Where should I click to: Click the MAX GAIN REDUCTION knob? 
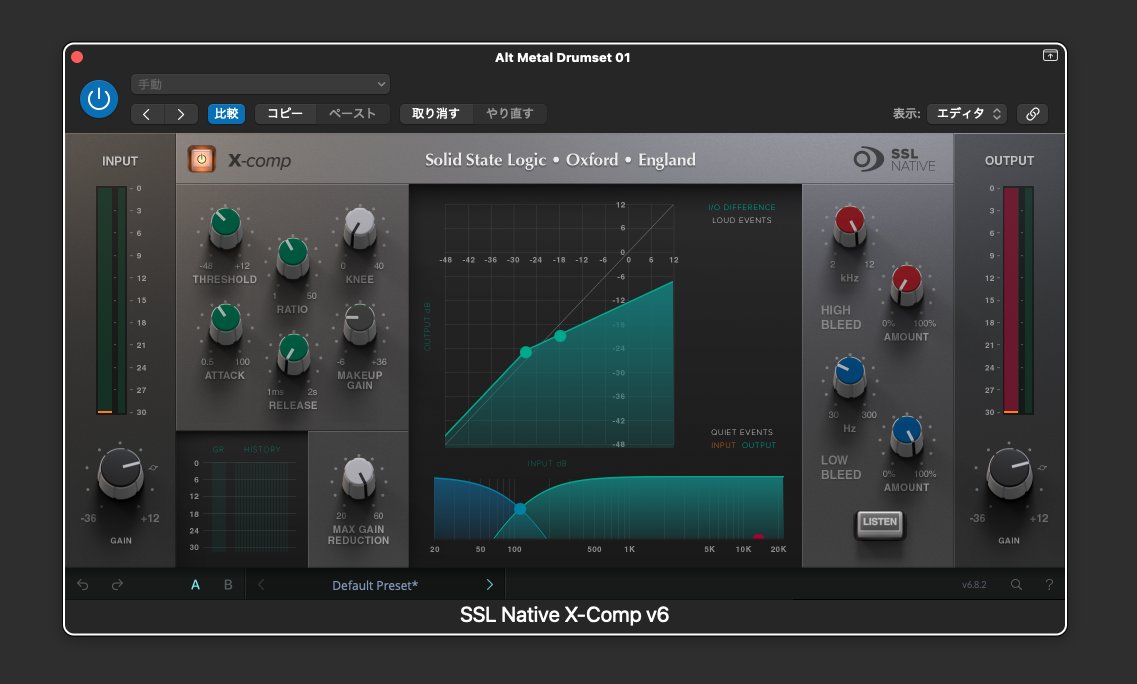(x=358, y=477)
